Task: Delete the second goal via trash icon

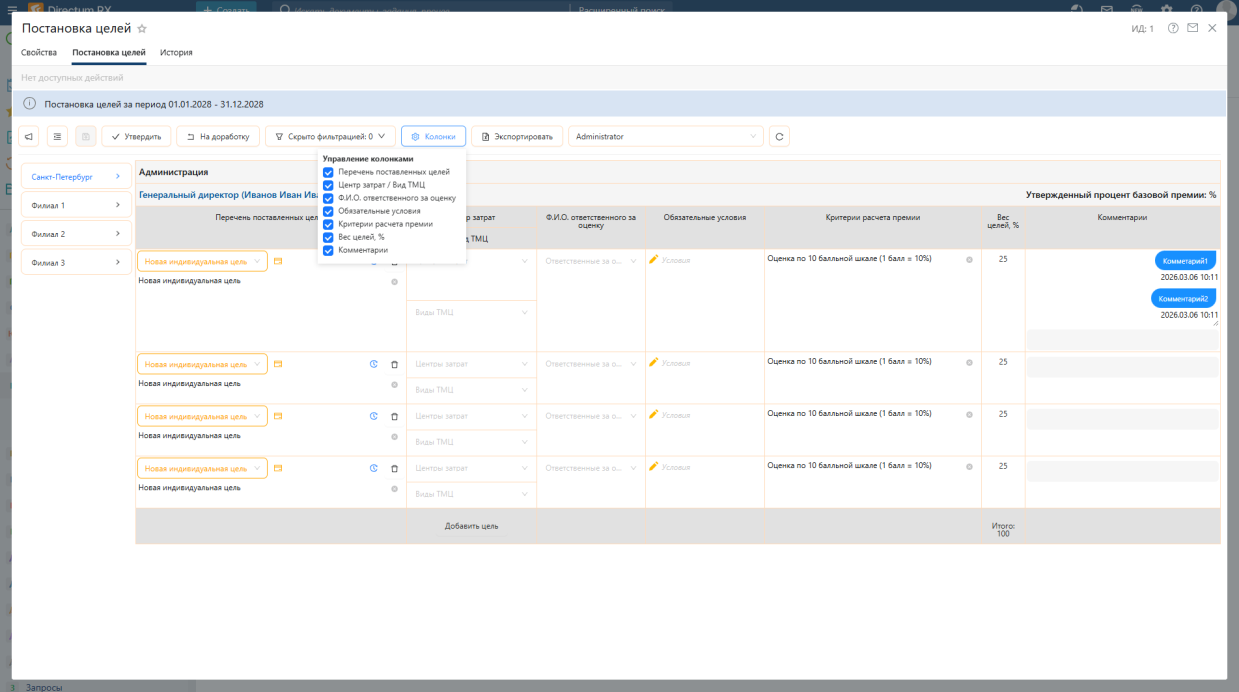Action: pyautogui.click(x=394, y=365)
